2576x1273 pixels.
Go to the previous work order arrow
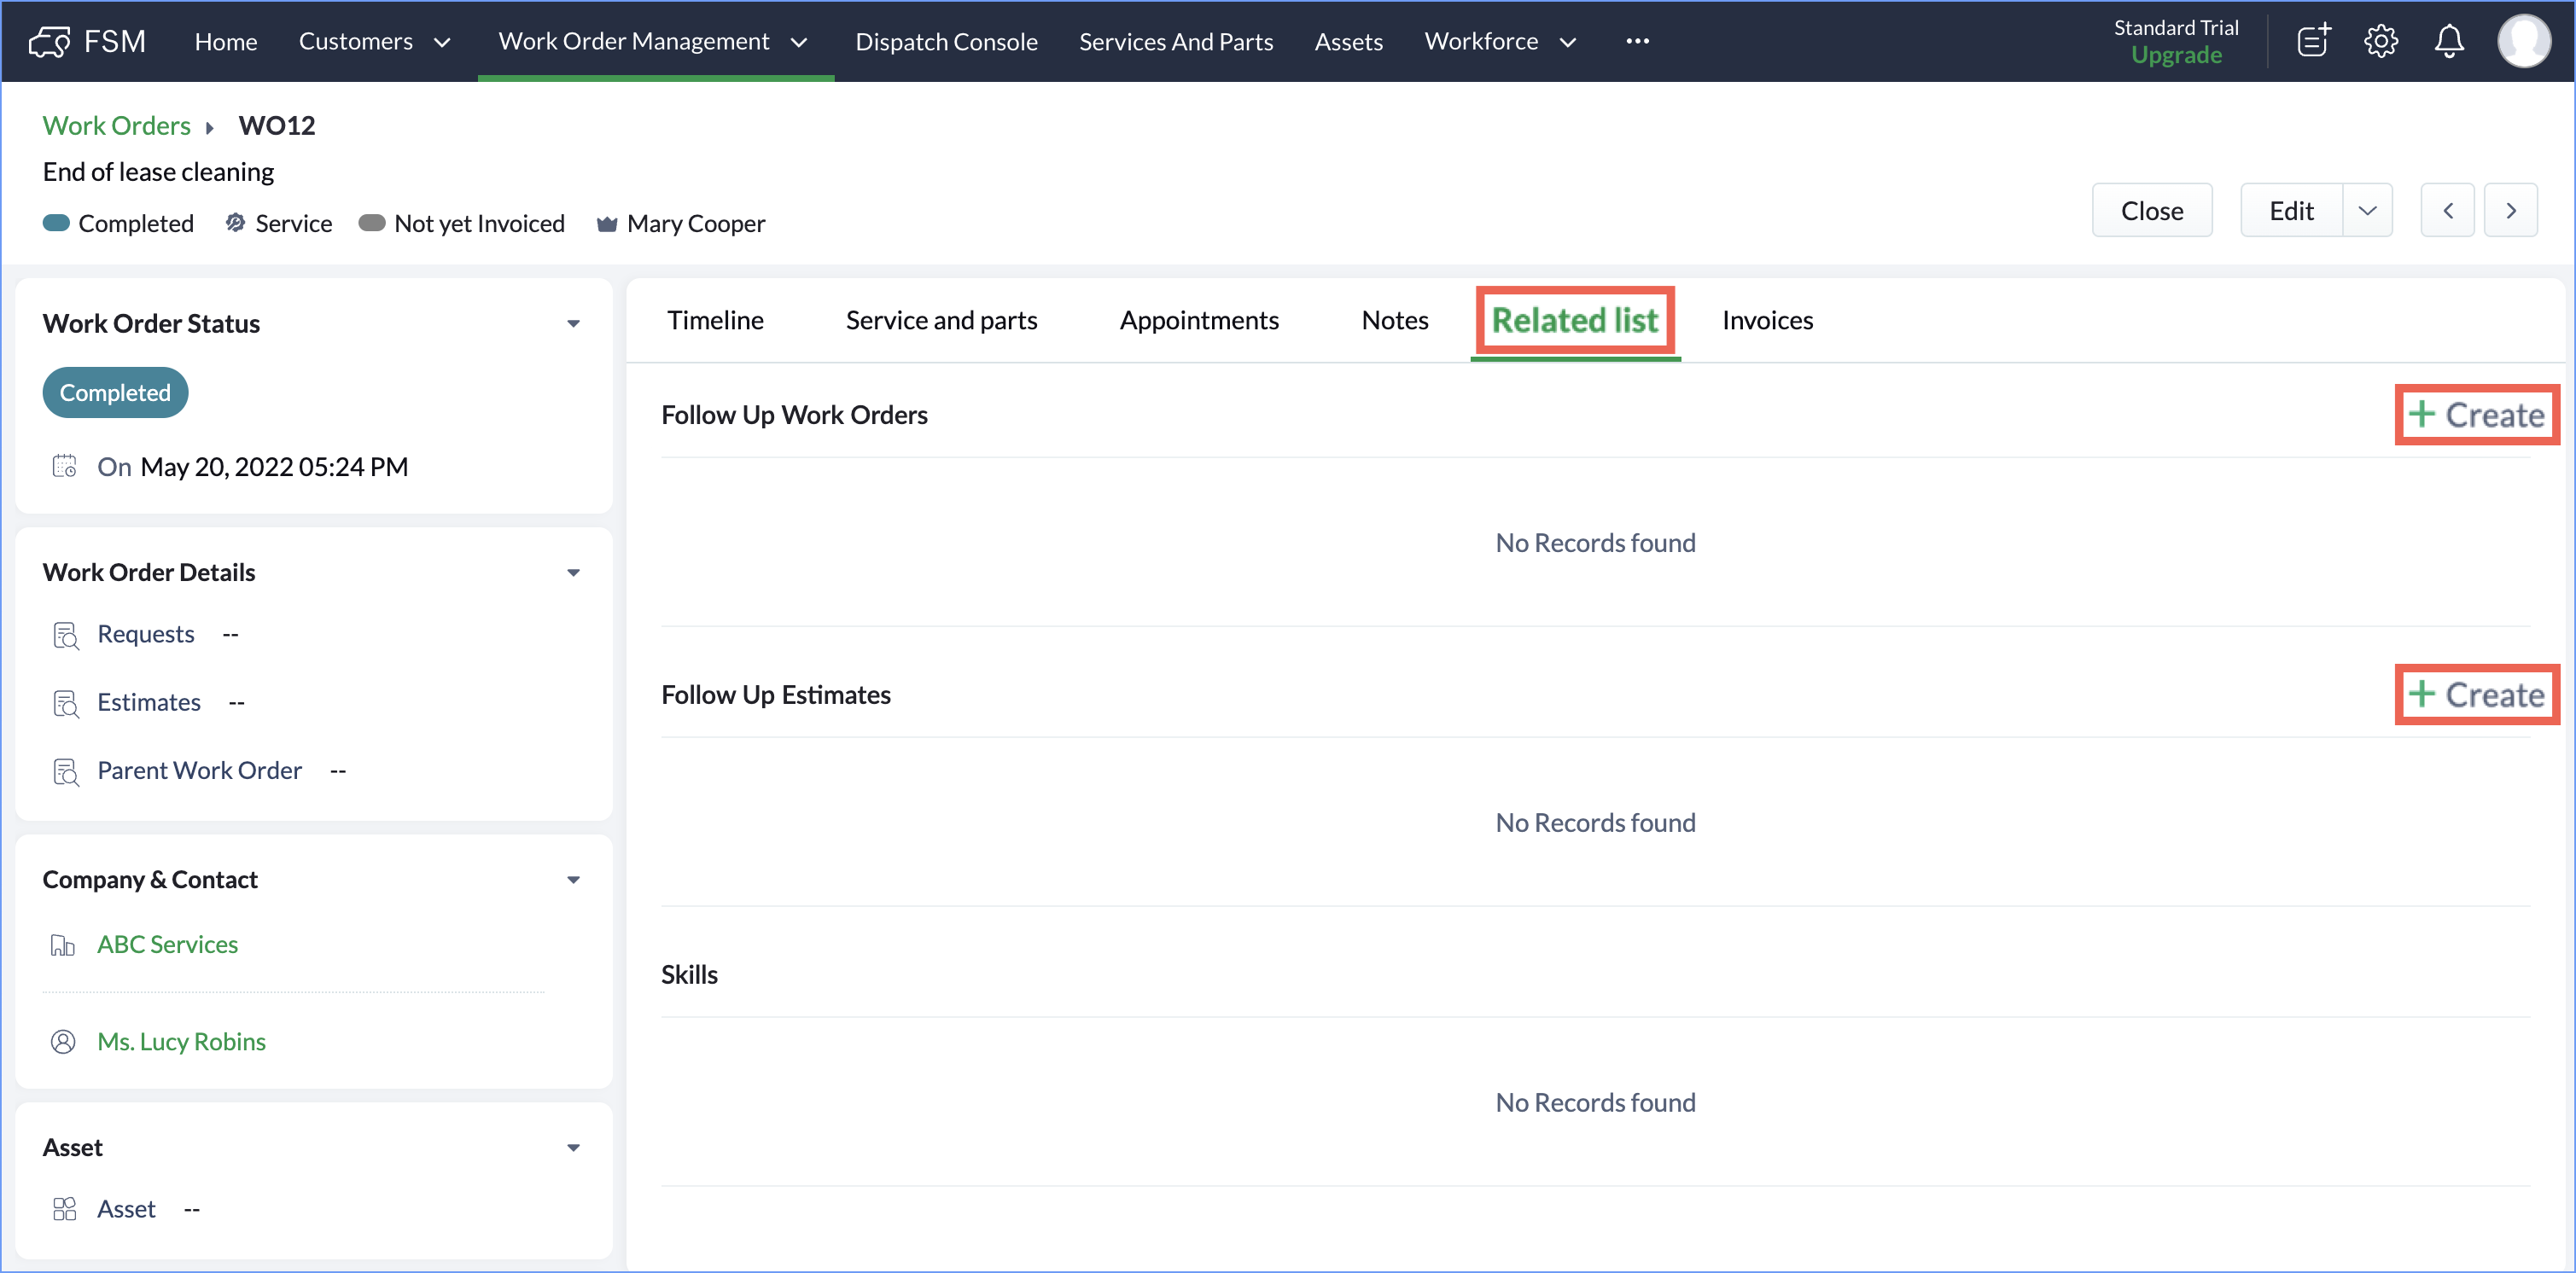coord(2447,211)
